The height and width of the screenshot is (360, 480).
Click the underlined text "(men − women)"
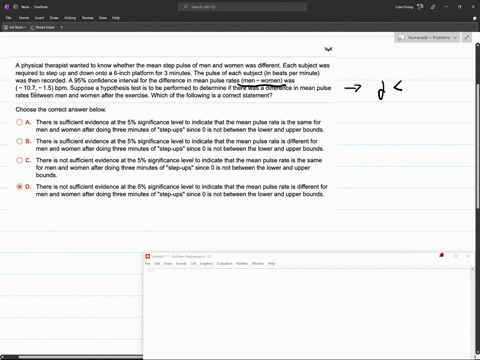[x=262, y=81]
